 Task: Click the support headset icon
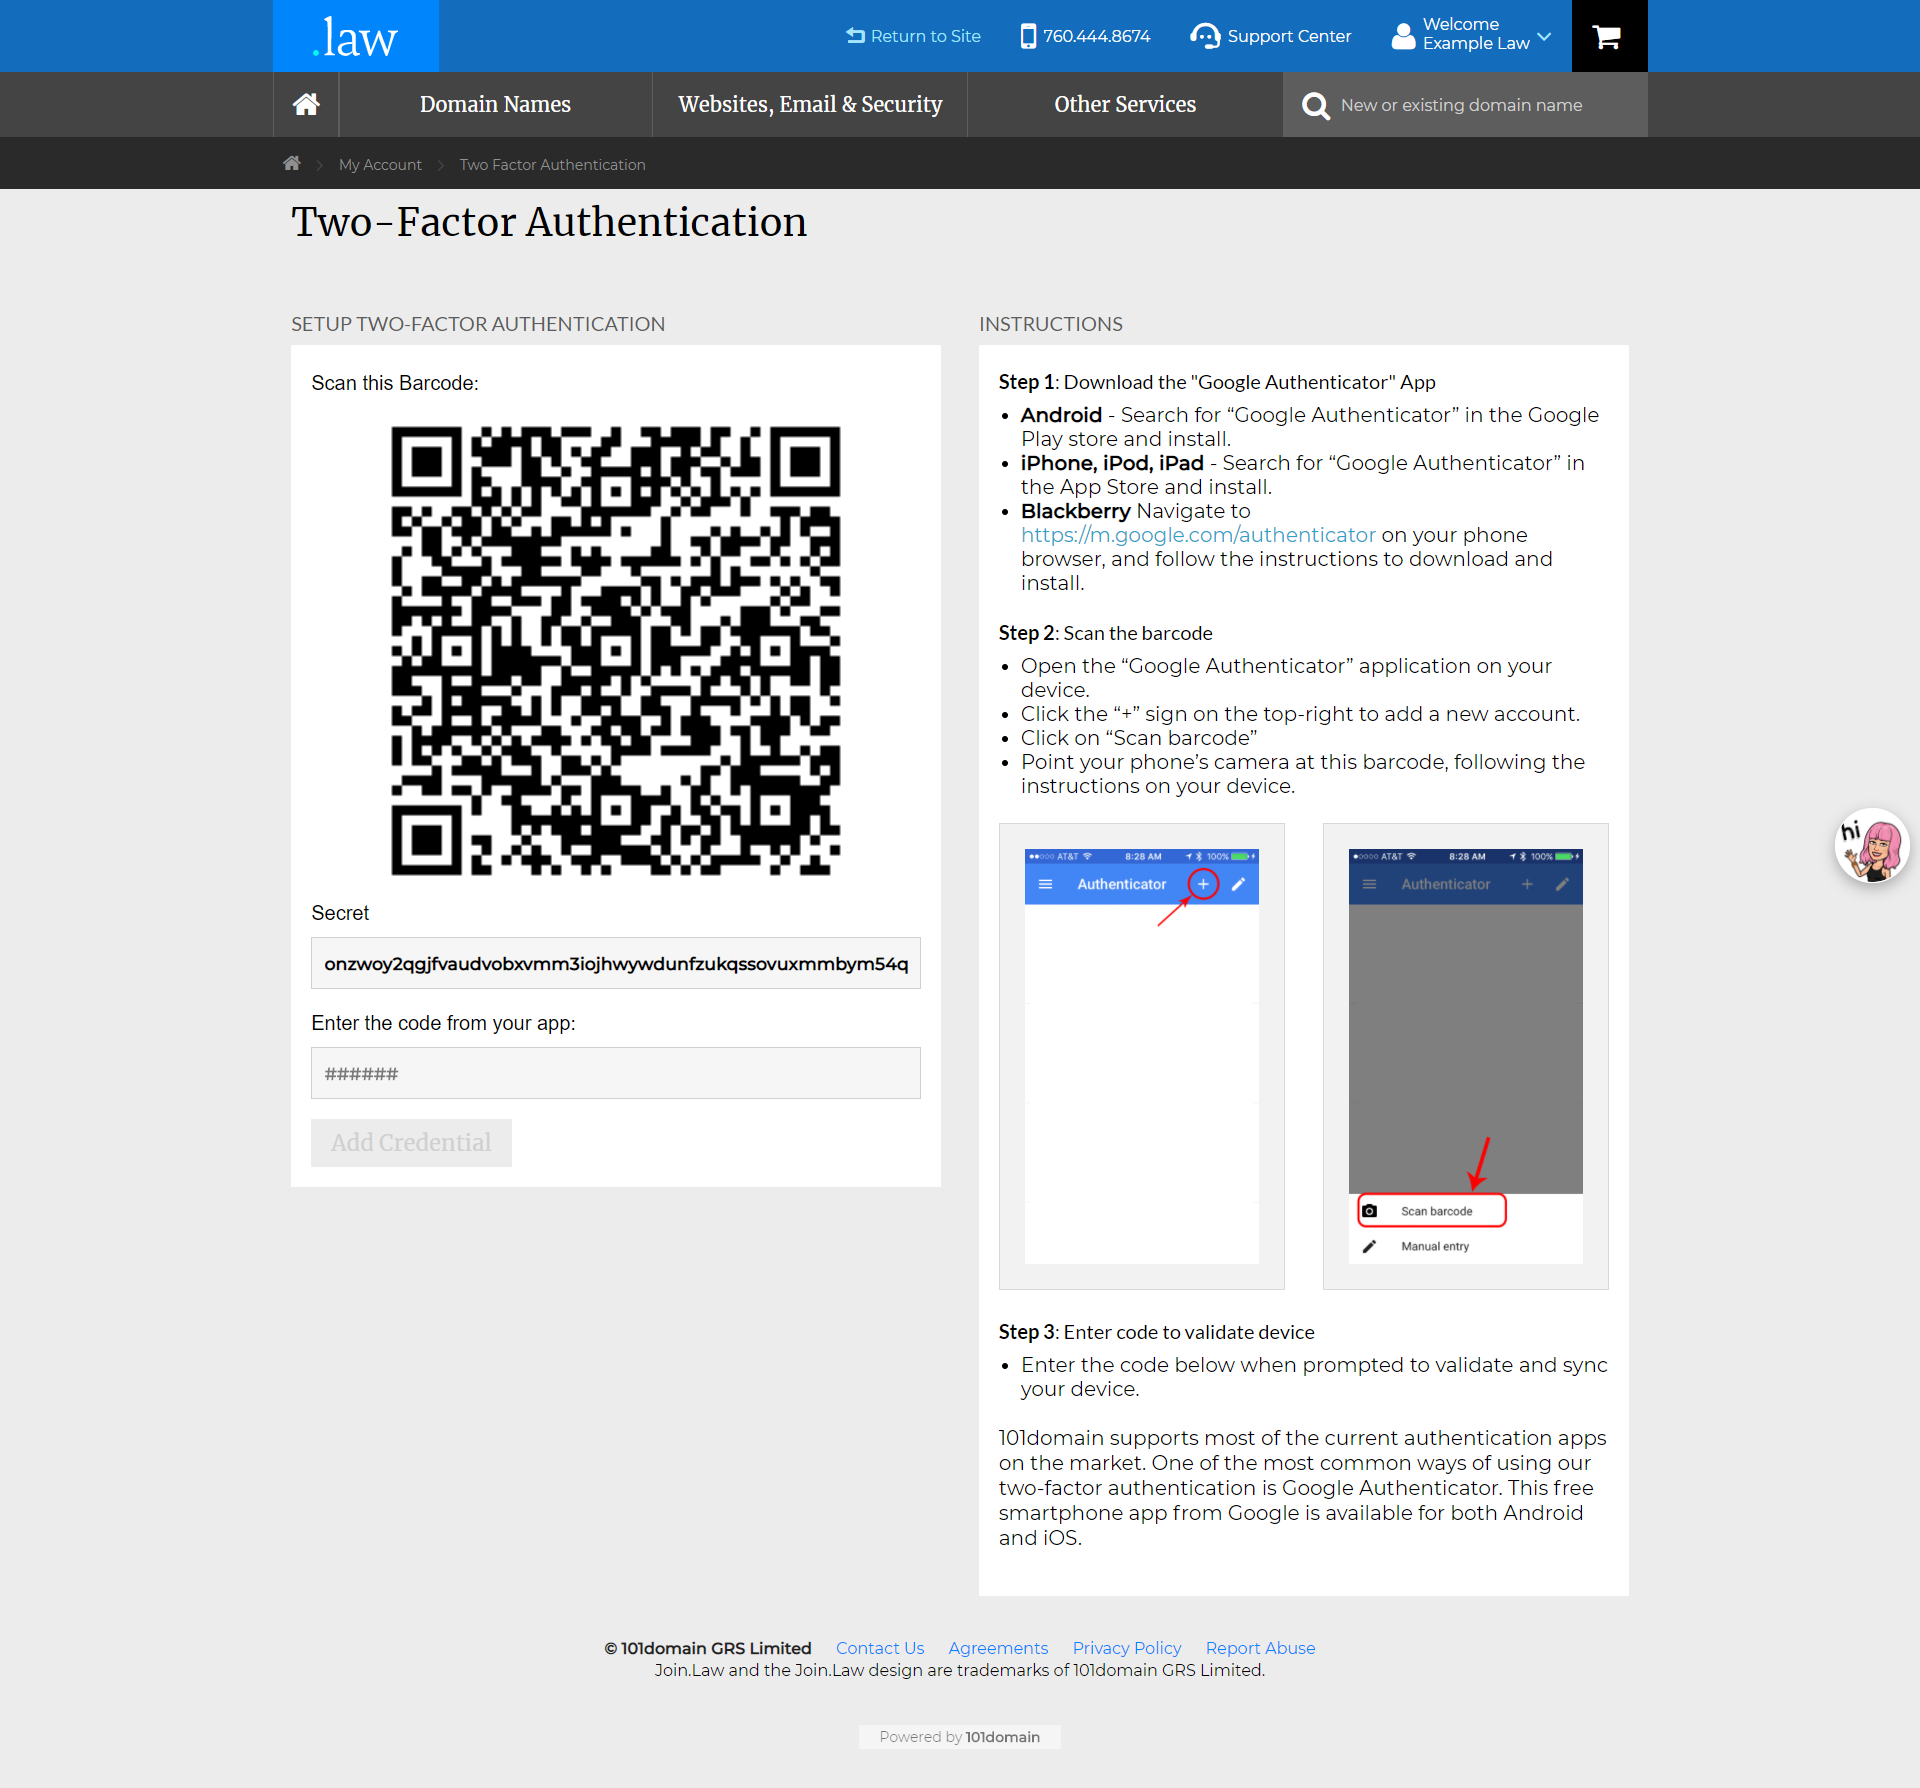pos(1205,36)
